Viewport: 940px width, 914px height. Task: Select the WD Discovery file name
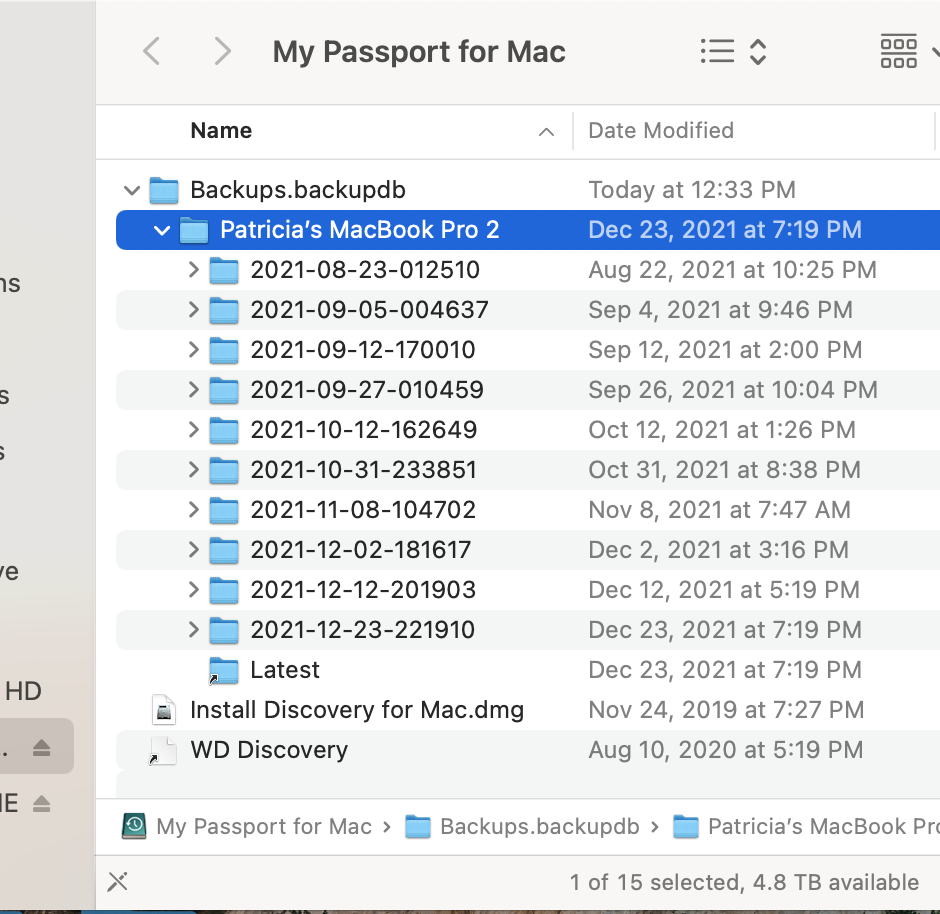(x=269, y=750)
